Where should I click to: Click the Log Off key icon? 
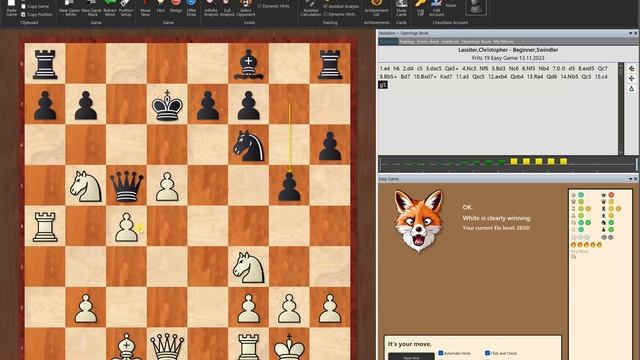[x=420, y=8]
